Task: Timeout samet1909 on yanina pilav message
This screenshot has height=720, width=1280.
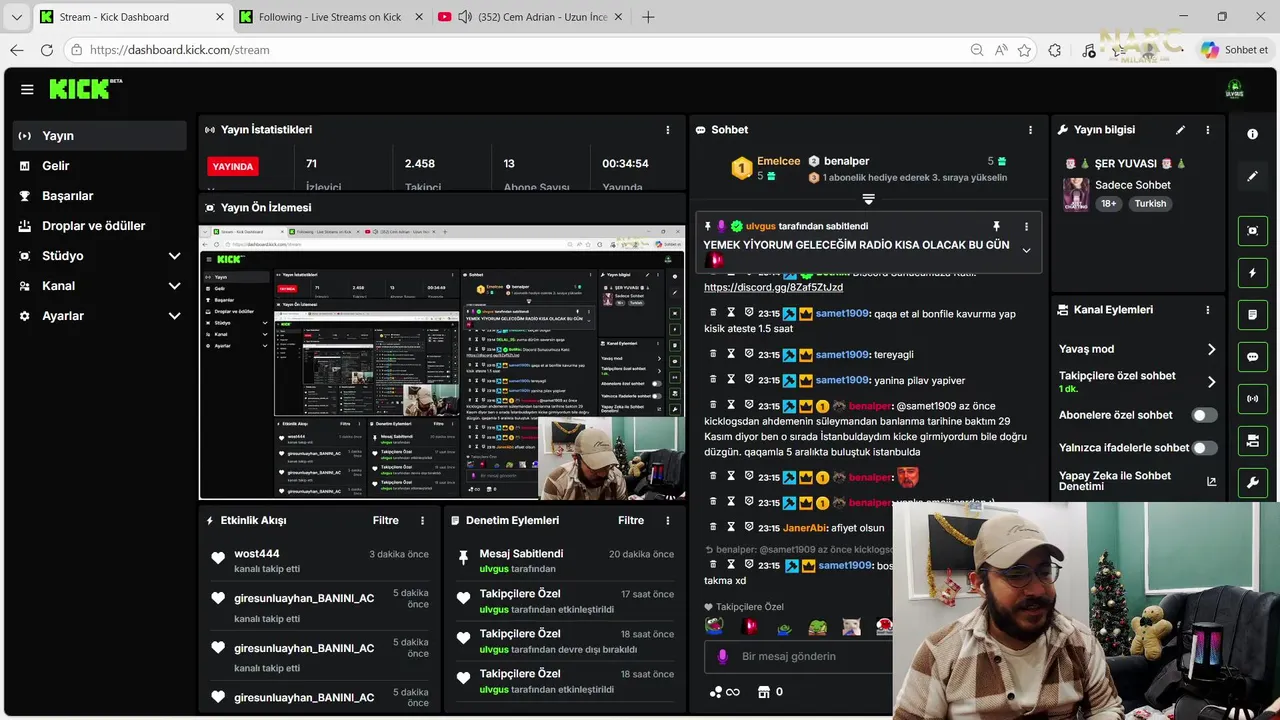Action: pyautogui.click(x=731, y=380)
